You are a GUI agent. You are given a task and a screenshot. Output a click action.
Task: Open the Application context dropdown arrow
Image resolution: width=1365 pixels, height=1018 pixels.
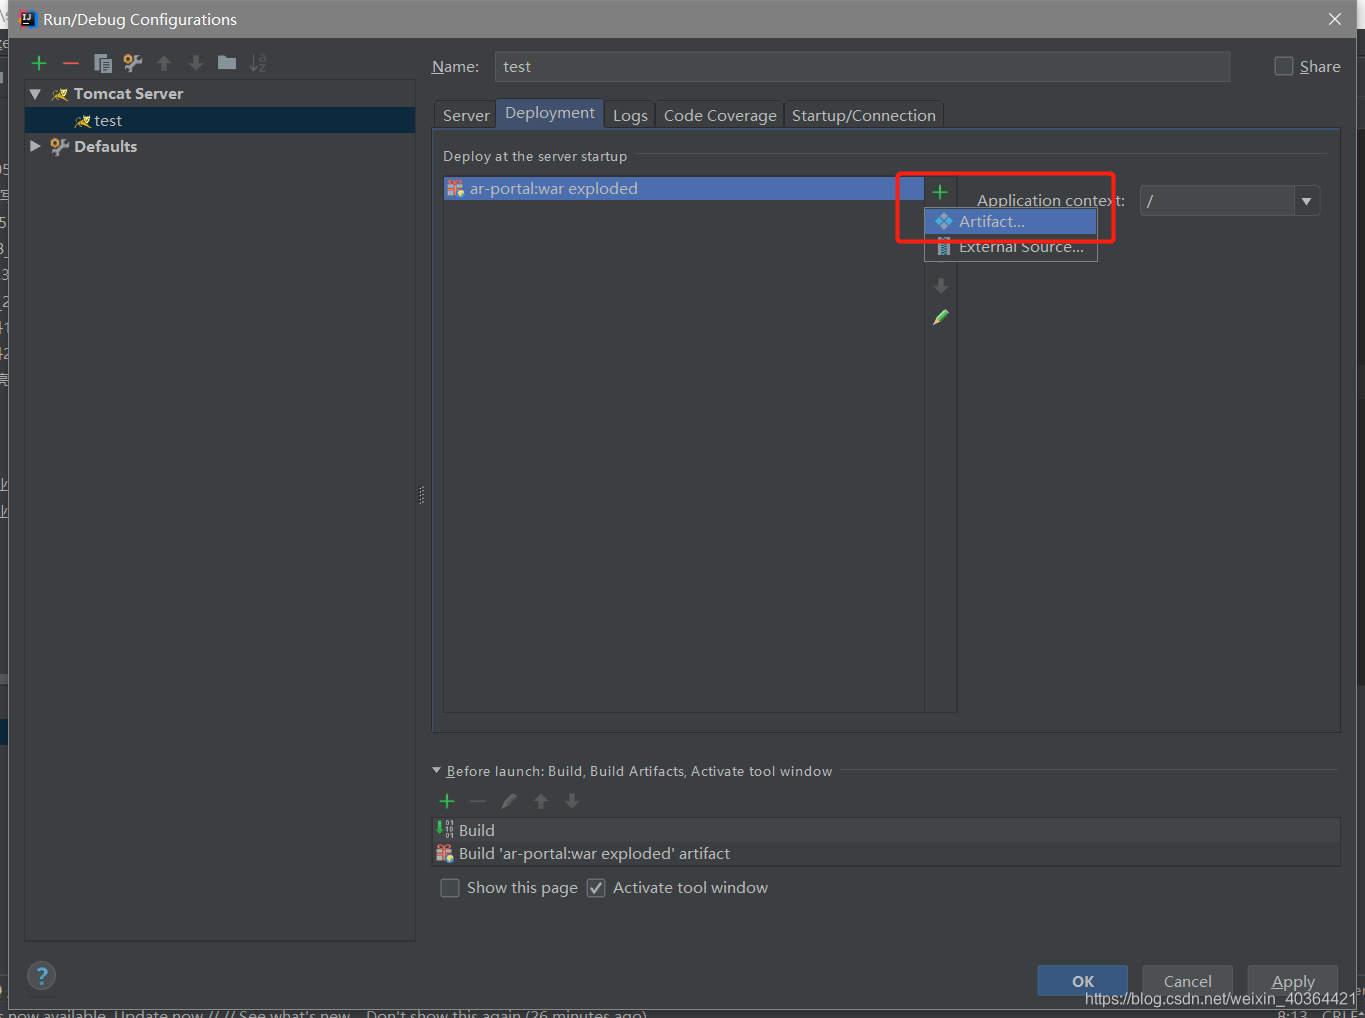click(1306, 201)
